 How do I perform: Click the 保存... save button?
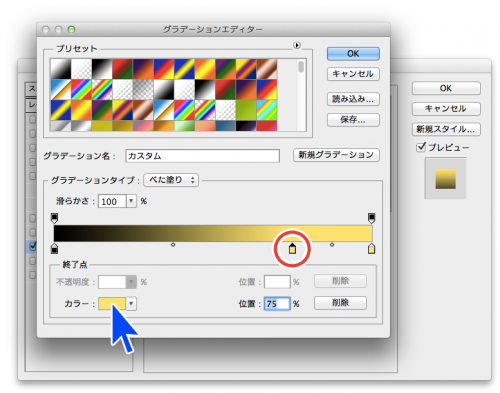[x=353, y=120]
